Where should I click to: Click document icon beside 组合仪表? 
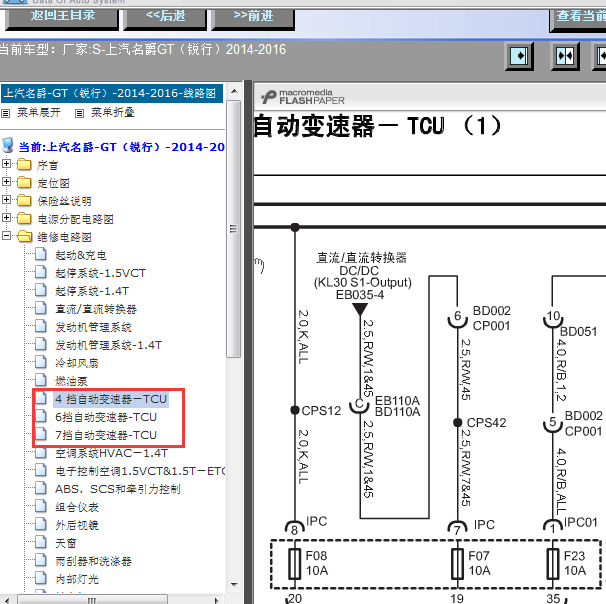[x=41, y=506]
